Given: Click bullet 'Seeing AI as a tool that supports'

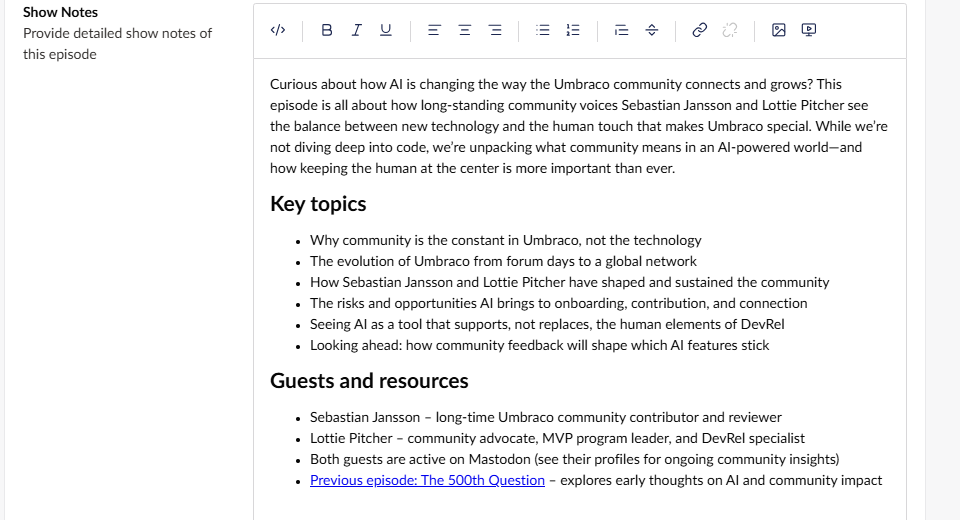Looking at the screenshot, I should tap(547, 325).
